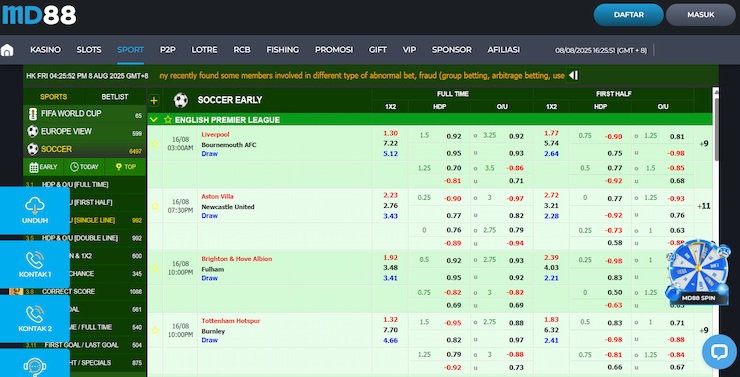Viewport: 740px width, 377px height.
Task: Favorite the Tottenham Hotspur match star
Action: pos(155,330)
